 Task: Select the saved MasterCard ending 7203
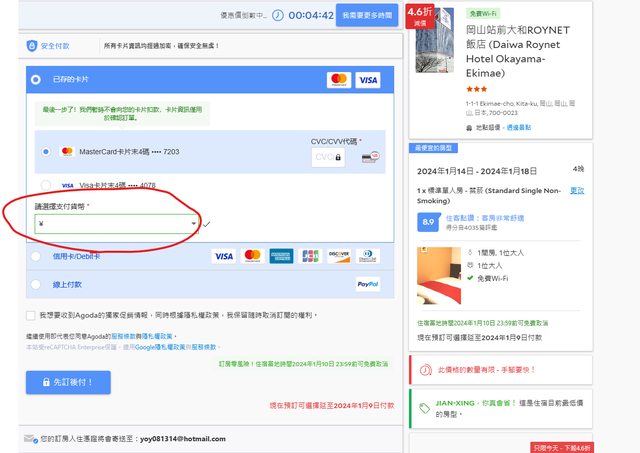point(46,152)
